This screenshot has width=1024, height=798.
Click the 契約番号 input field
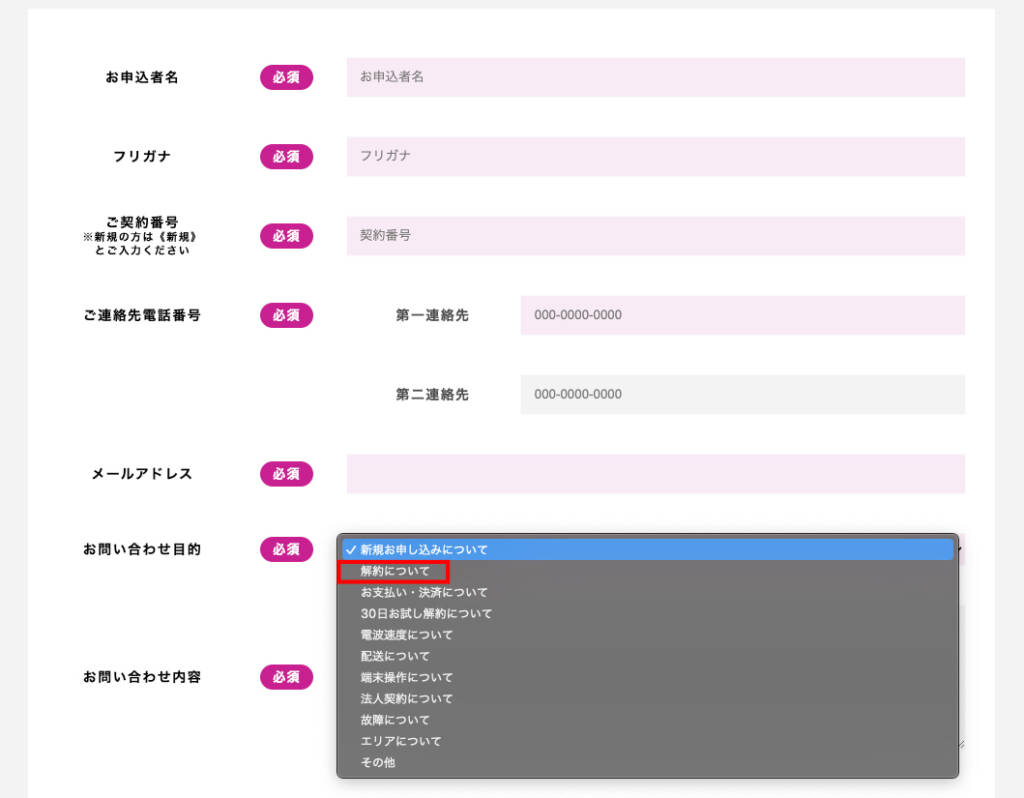(656, 236)
